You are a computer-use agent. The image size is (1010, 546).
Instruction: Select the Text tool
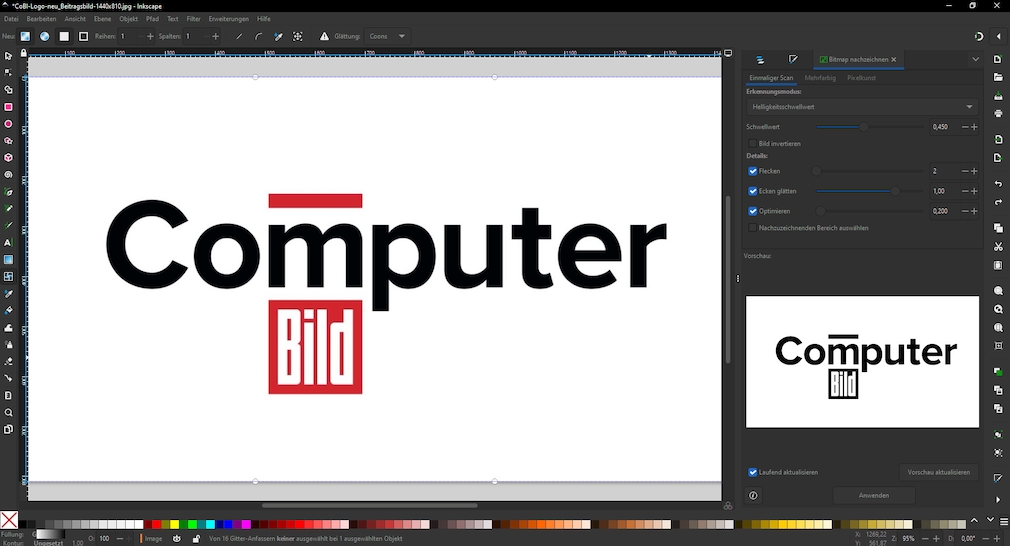click(x=8, y=243)
